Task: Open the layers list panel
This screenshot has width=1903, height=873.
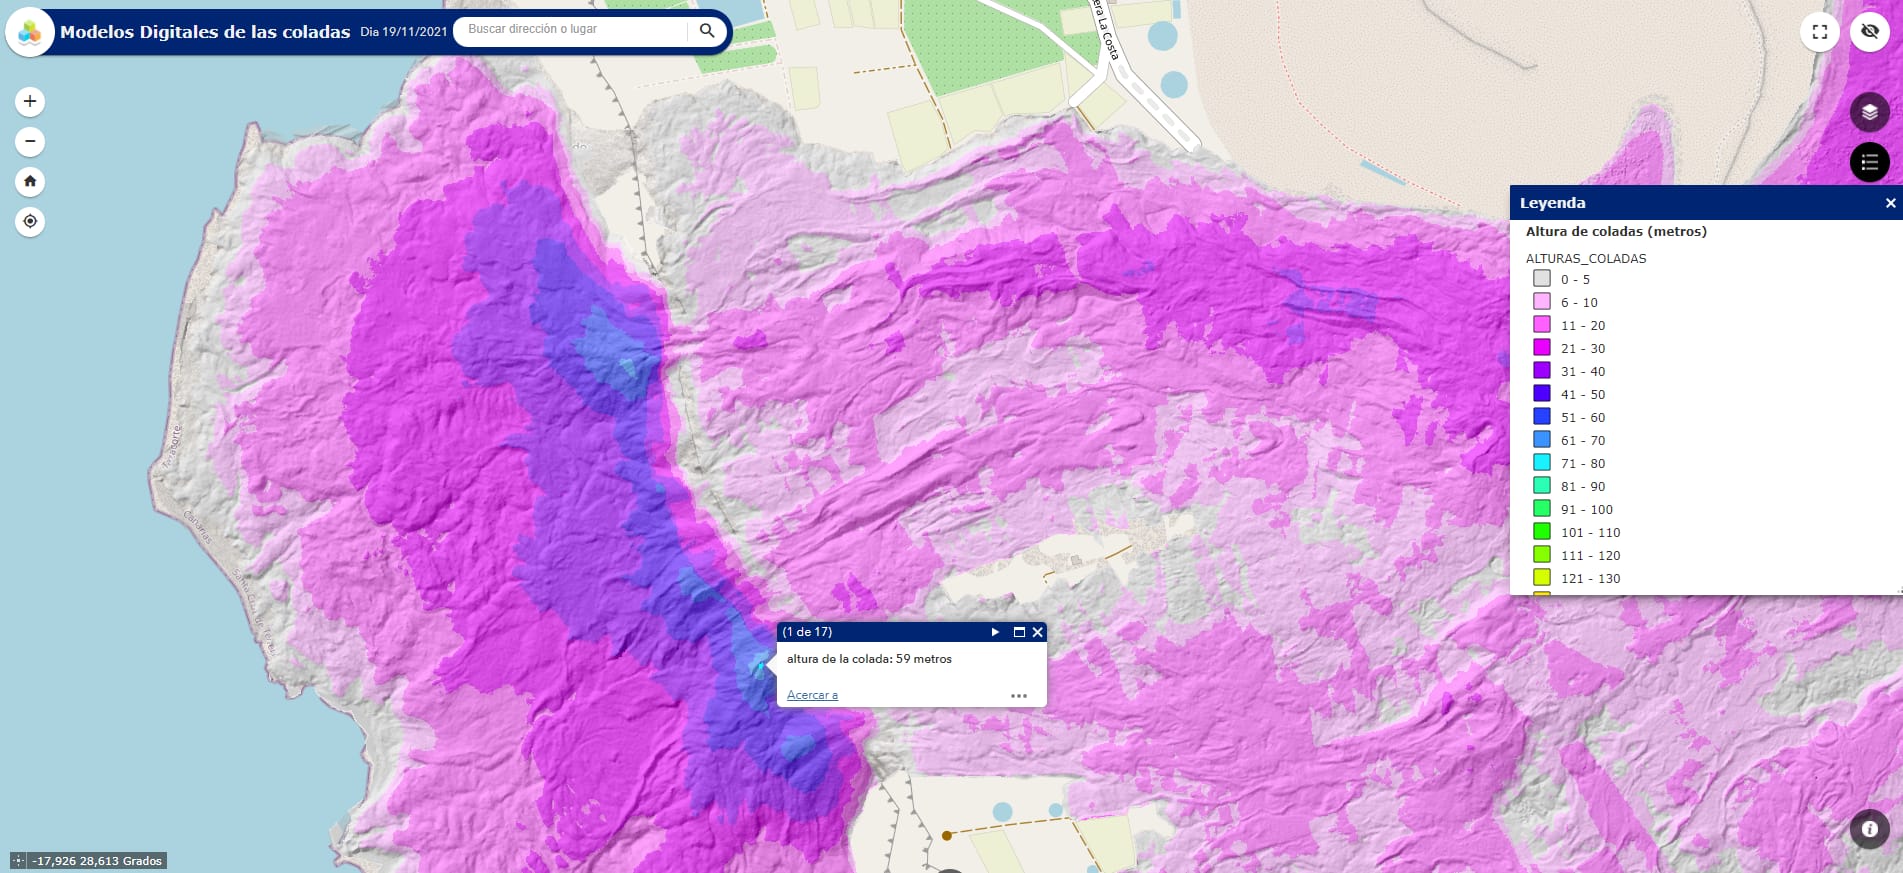Action: pyautogui.click(x=1869, y=112)
